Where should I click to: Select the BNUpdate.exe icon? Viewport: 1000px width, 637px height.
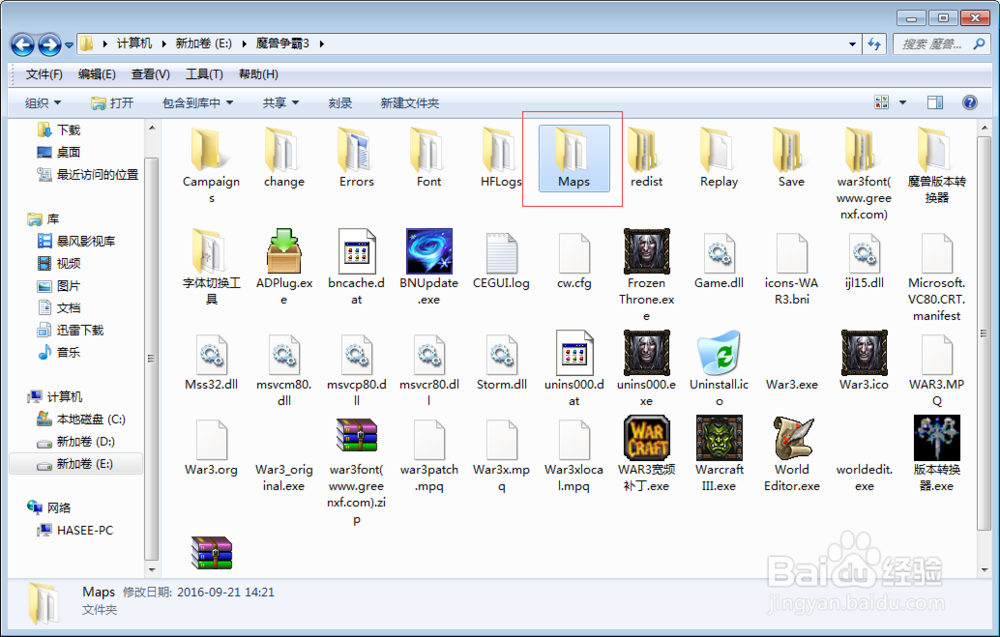(x=429, y=251)
